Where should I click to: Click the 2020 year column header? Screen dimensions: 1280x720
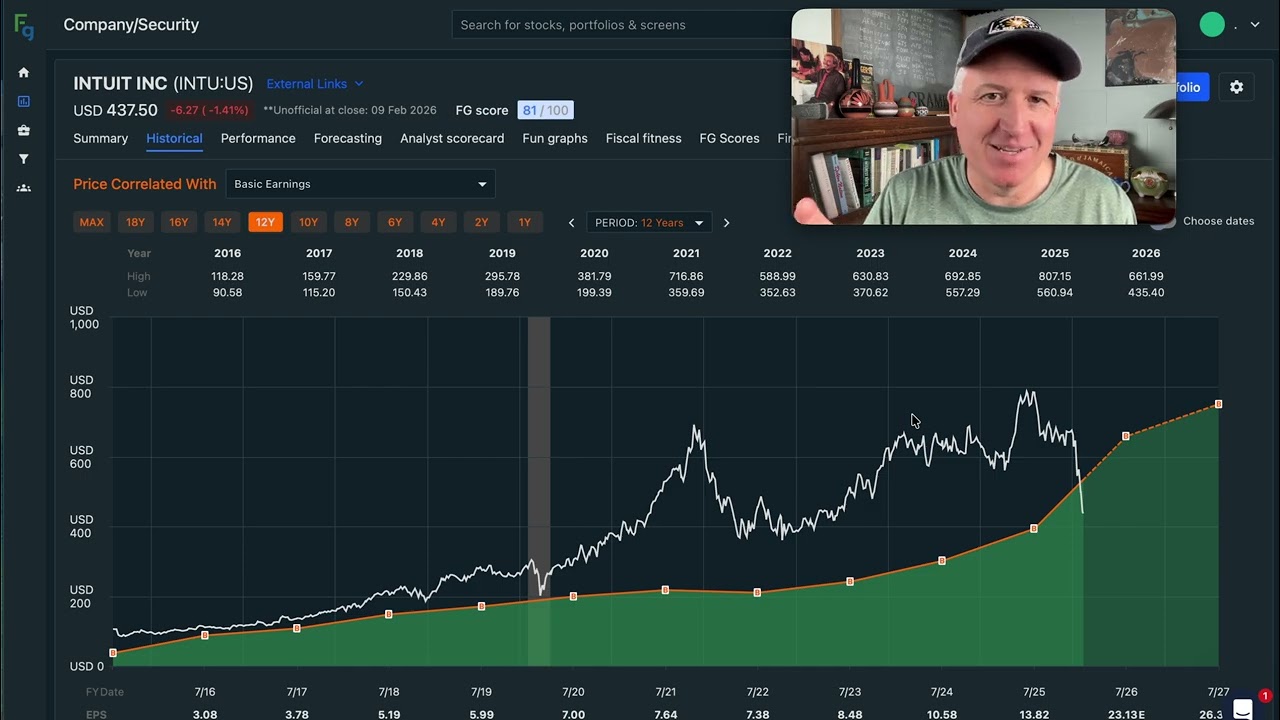pos(594,253)
